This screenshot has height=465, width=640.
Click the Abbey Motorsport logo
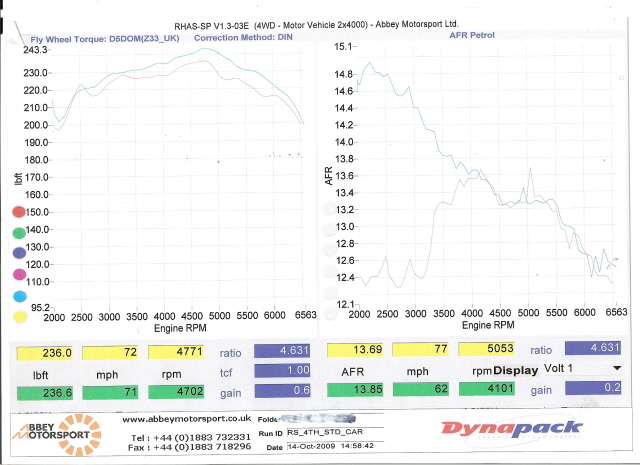click(x=57, y=434)
